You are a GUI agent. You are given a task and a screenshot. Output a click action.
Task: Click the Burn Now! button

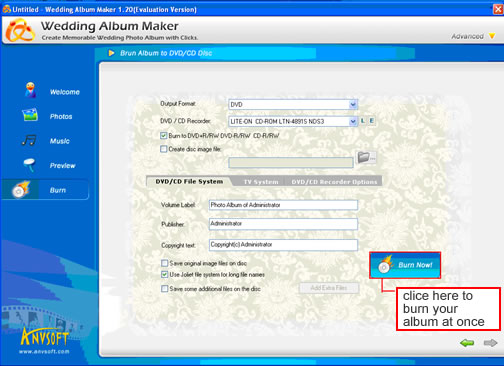[x=405, y=265]
